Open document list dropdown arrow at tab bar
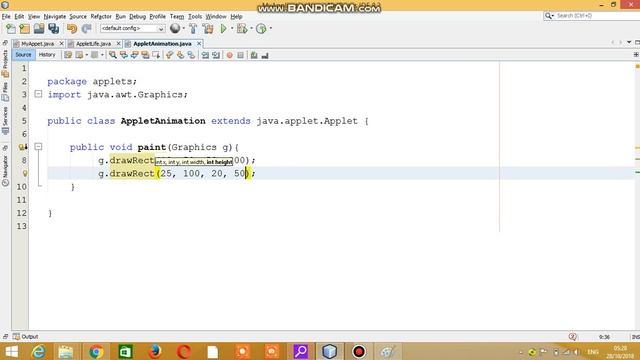The height and width of the screenshot is (360, 640). coord(629,42)
